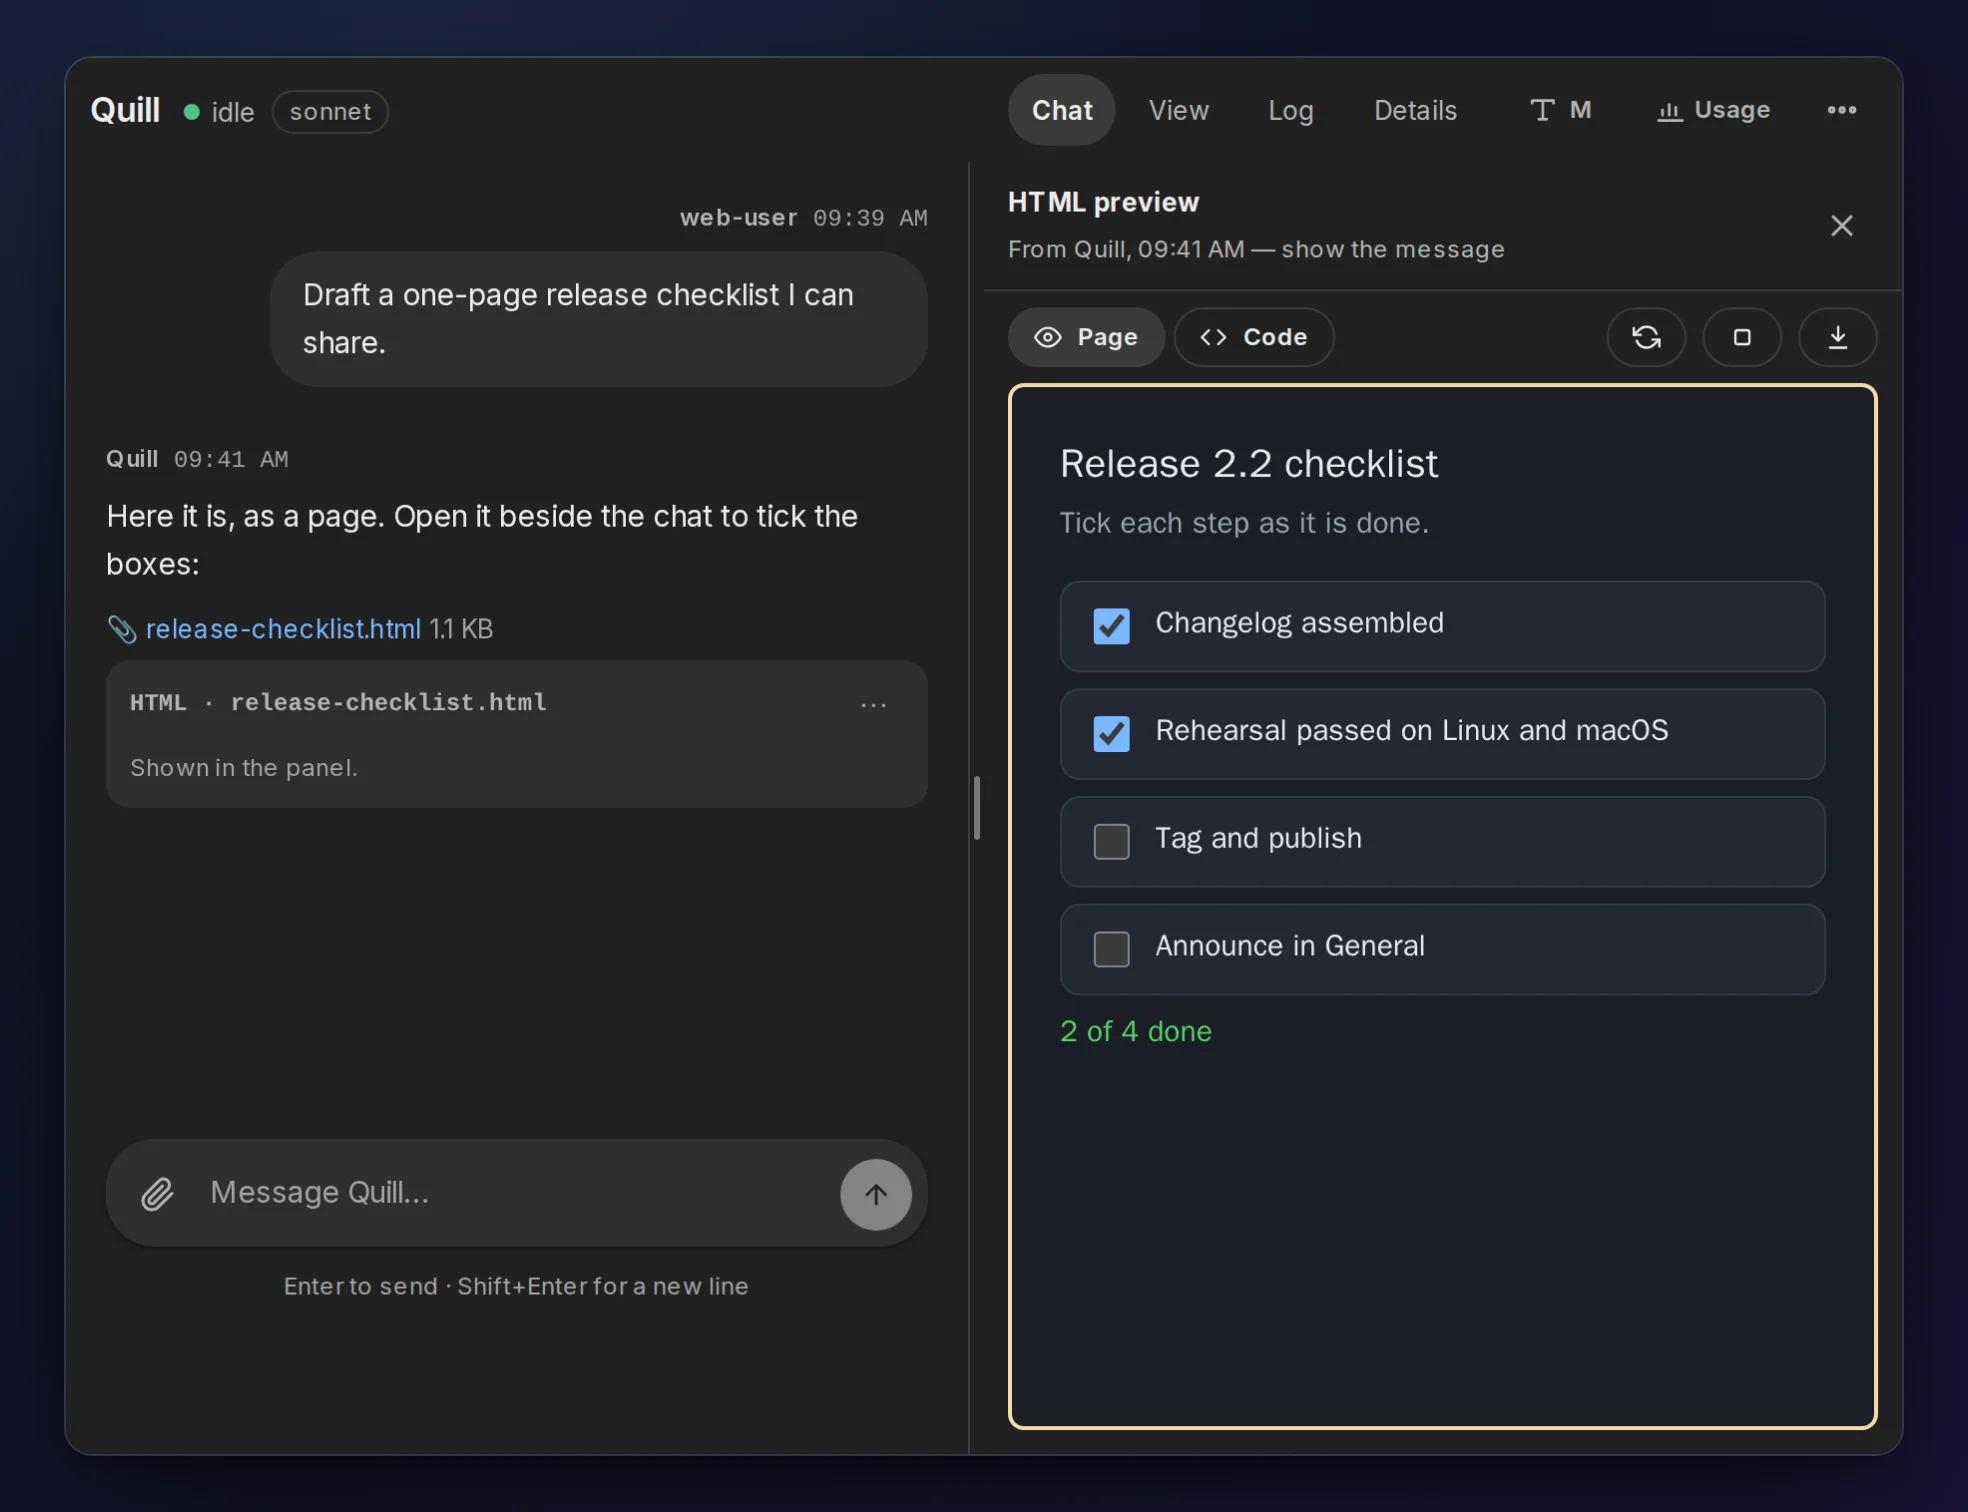Select the Page preview mode
The image size is (1968, 1512).
1086,337
